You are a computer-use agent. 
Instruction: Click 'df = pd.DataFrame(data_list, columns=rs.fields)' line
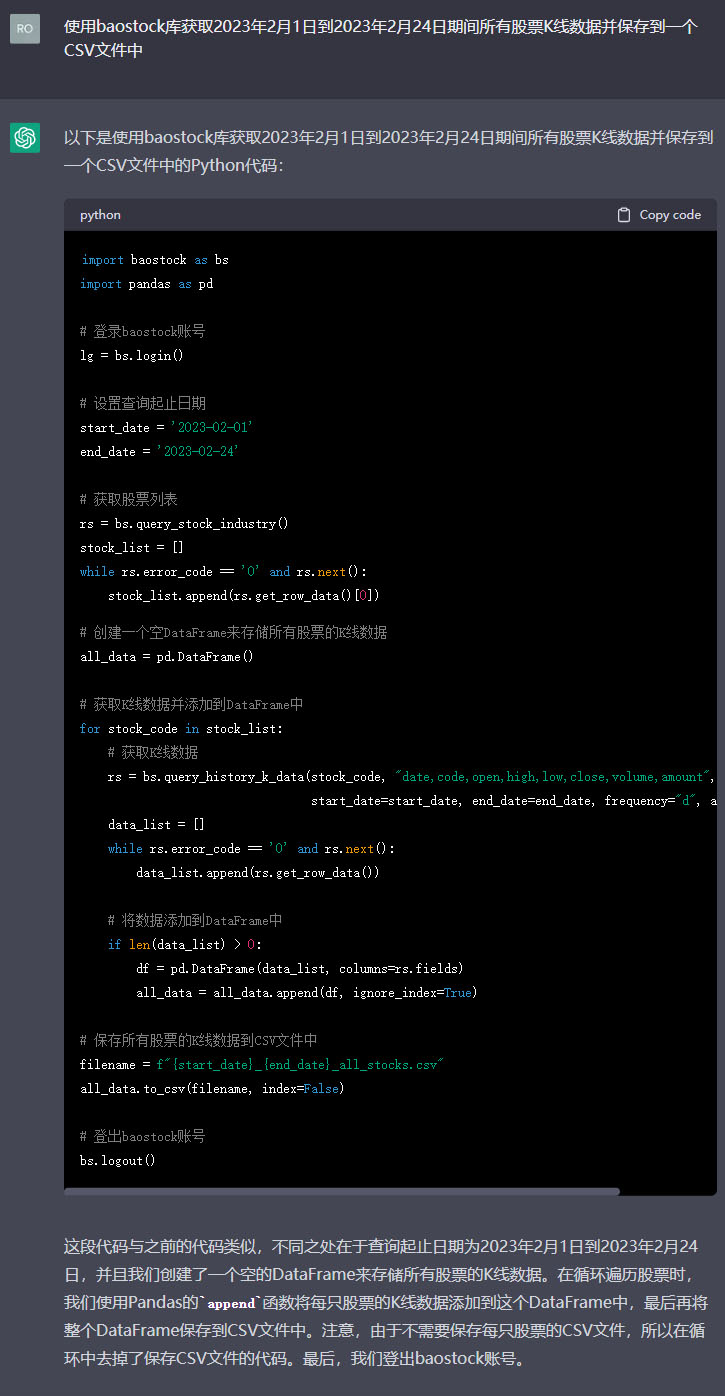click(300, 969)
